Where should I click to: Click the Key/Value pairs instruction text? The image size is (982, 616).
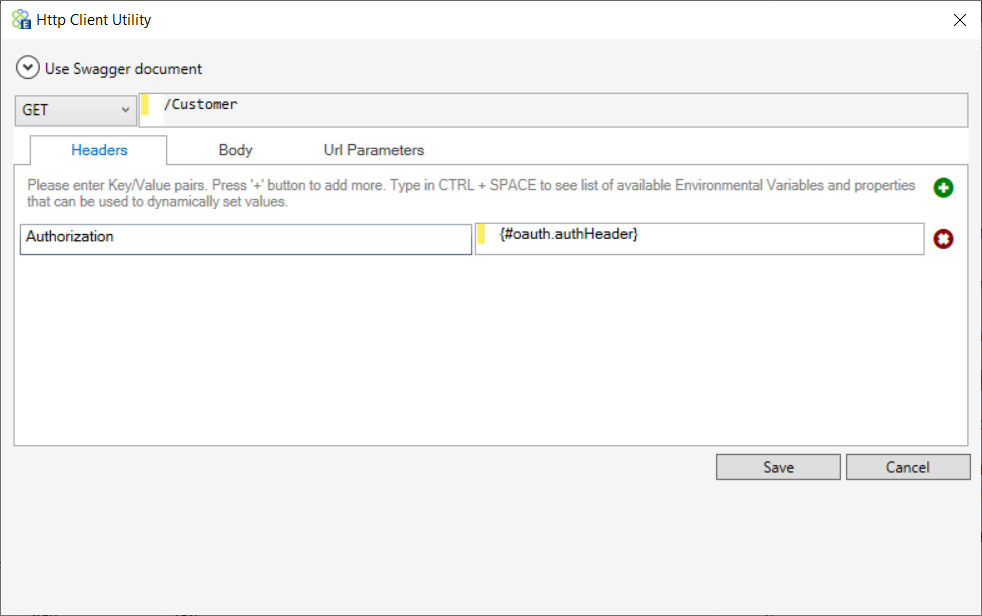coord(471,193)
